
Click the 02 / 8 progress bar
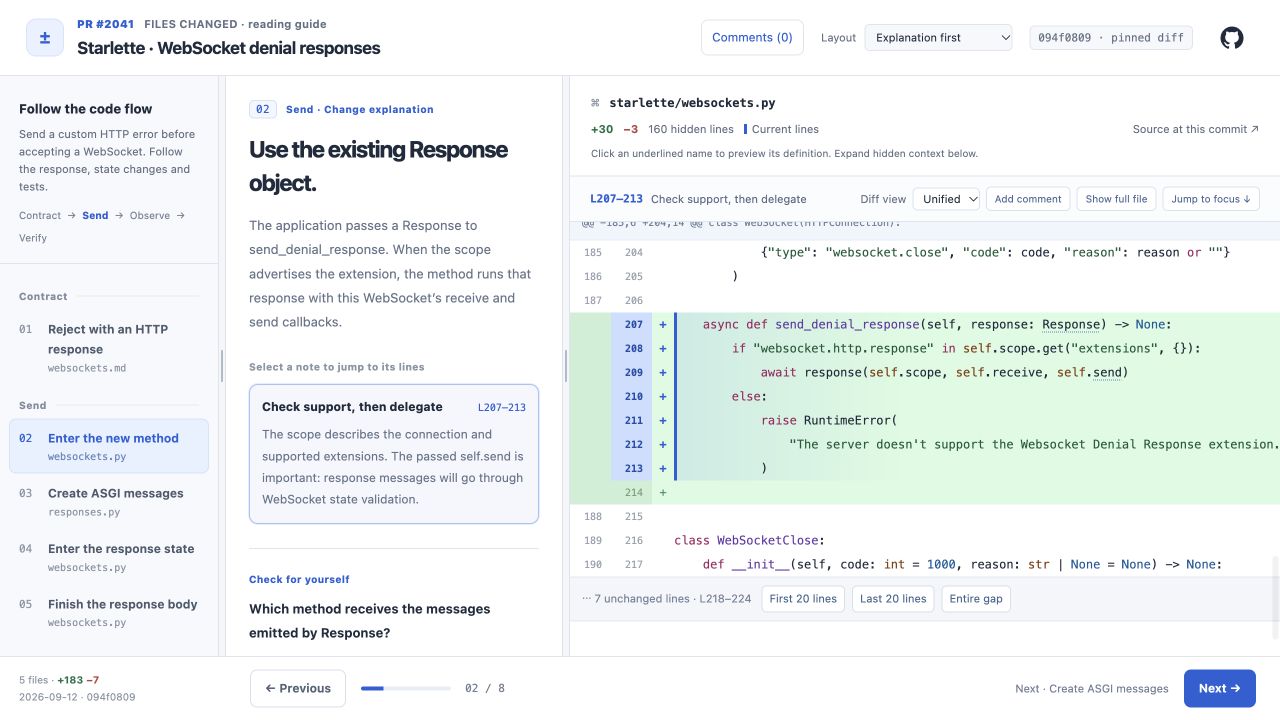(406, 688)
